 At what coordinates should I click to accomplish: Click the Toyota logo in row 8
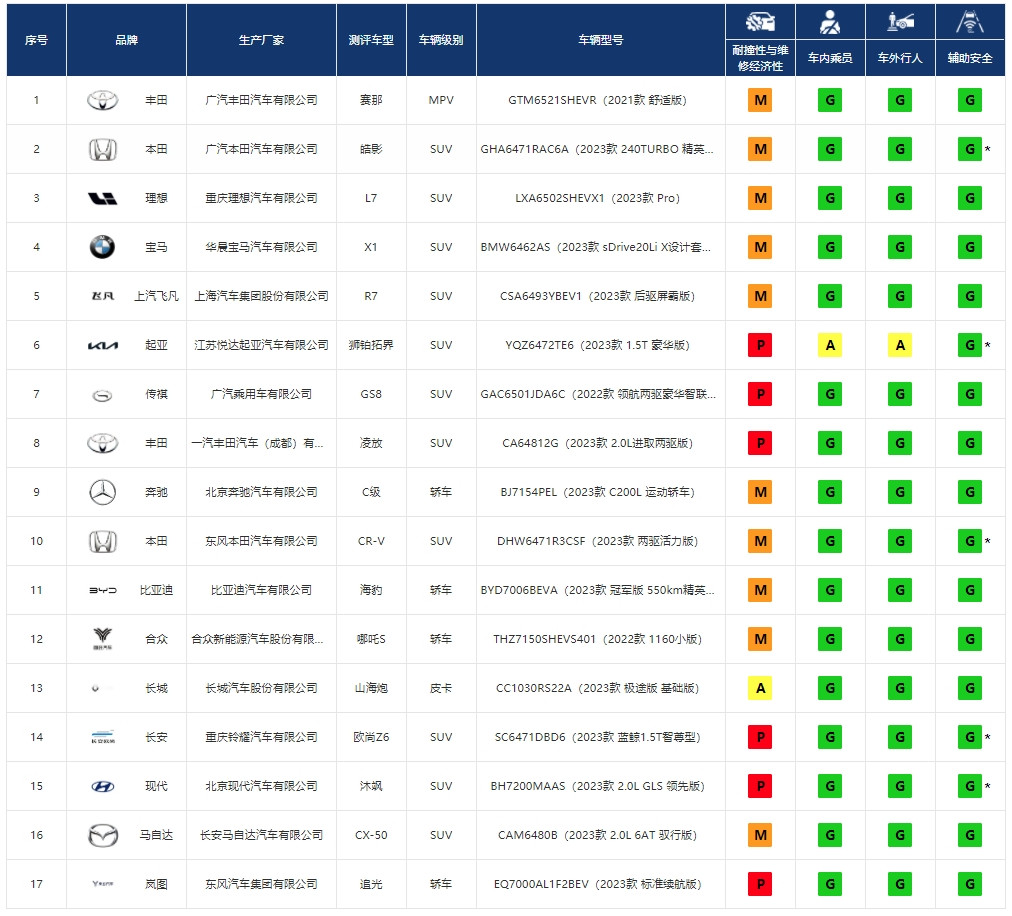pos(103,443)
